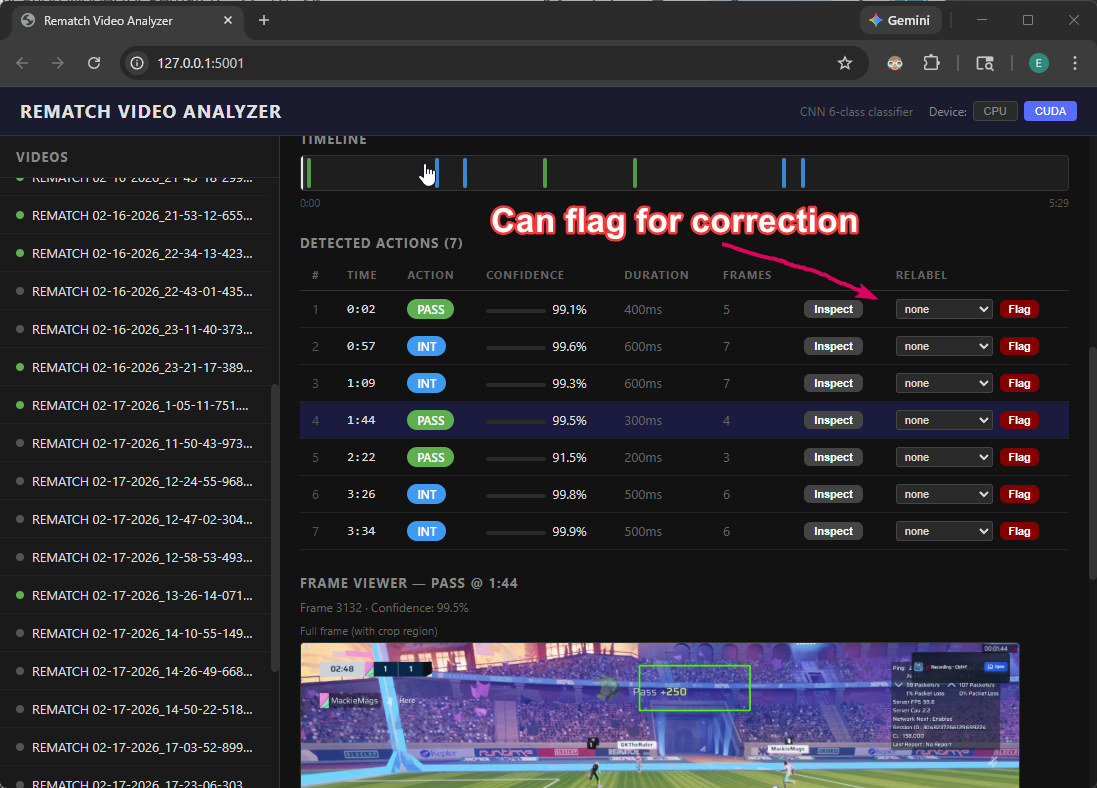Enable the CUDA device option
1097x788 pixels.
[x=1050, y=111]
